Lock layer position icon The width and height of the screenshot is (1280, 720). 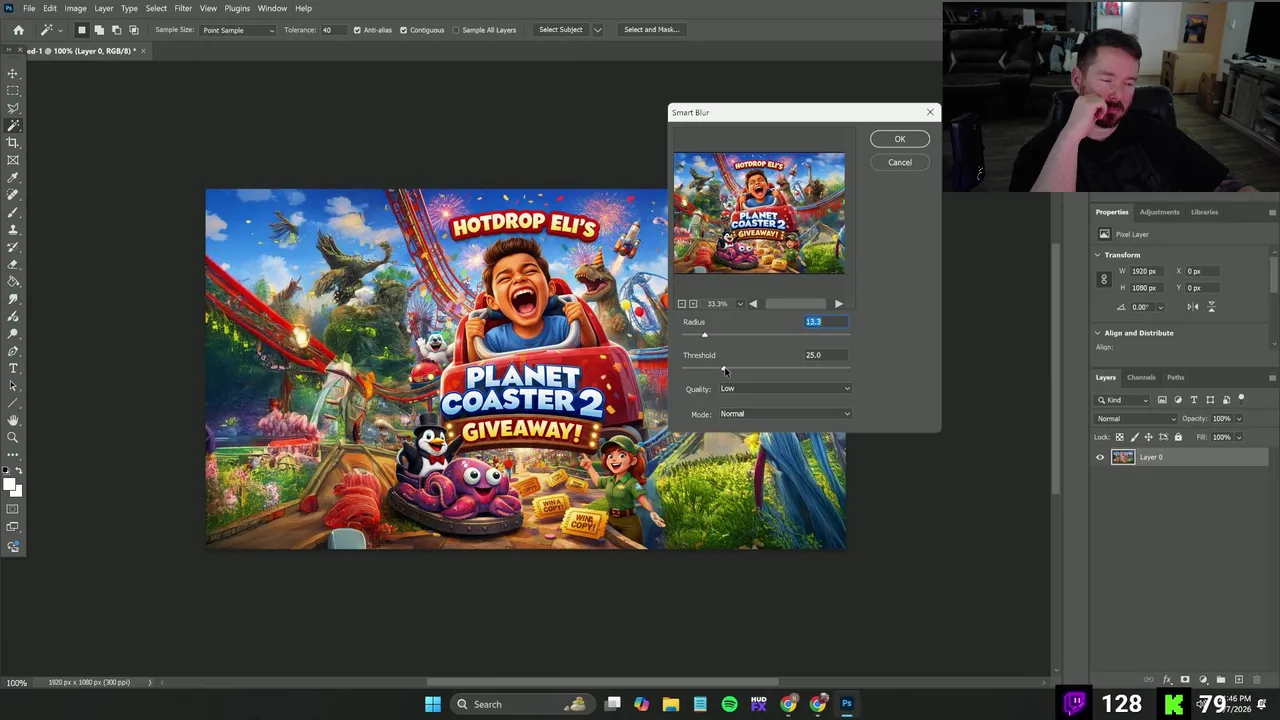click(x=1148, y=437)
